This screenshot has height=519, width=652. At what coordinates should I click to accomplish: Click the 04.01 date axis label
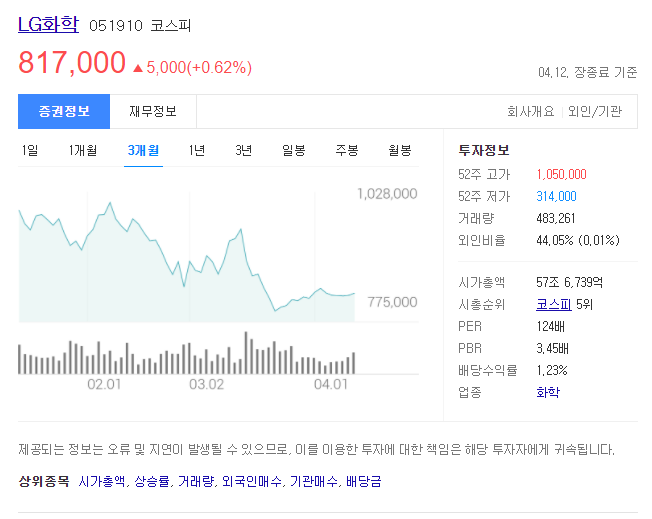[331, 384]
